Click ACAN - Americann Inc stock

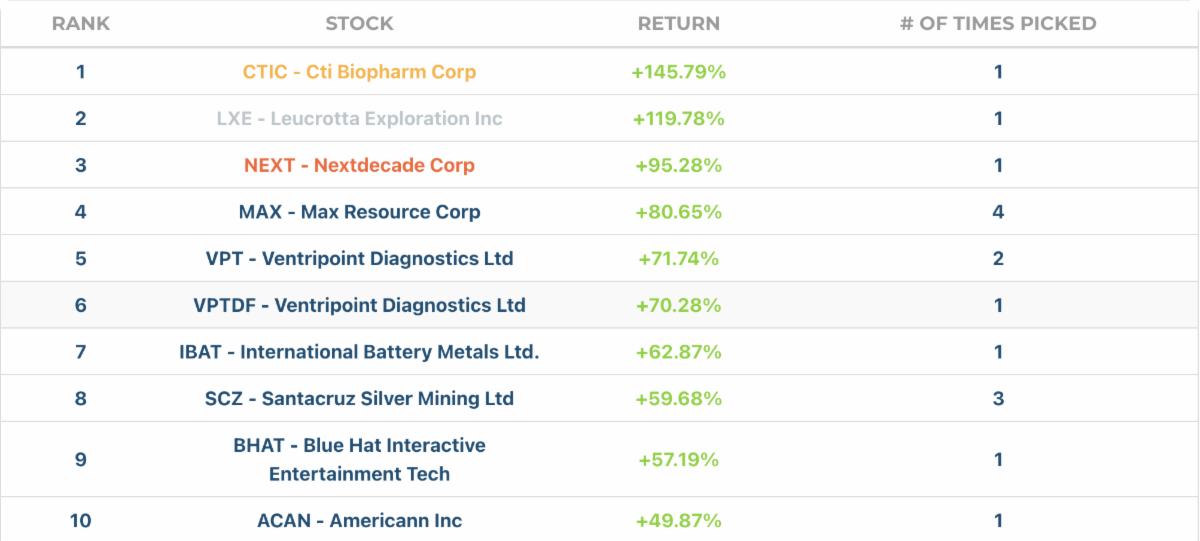(359, 521)
